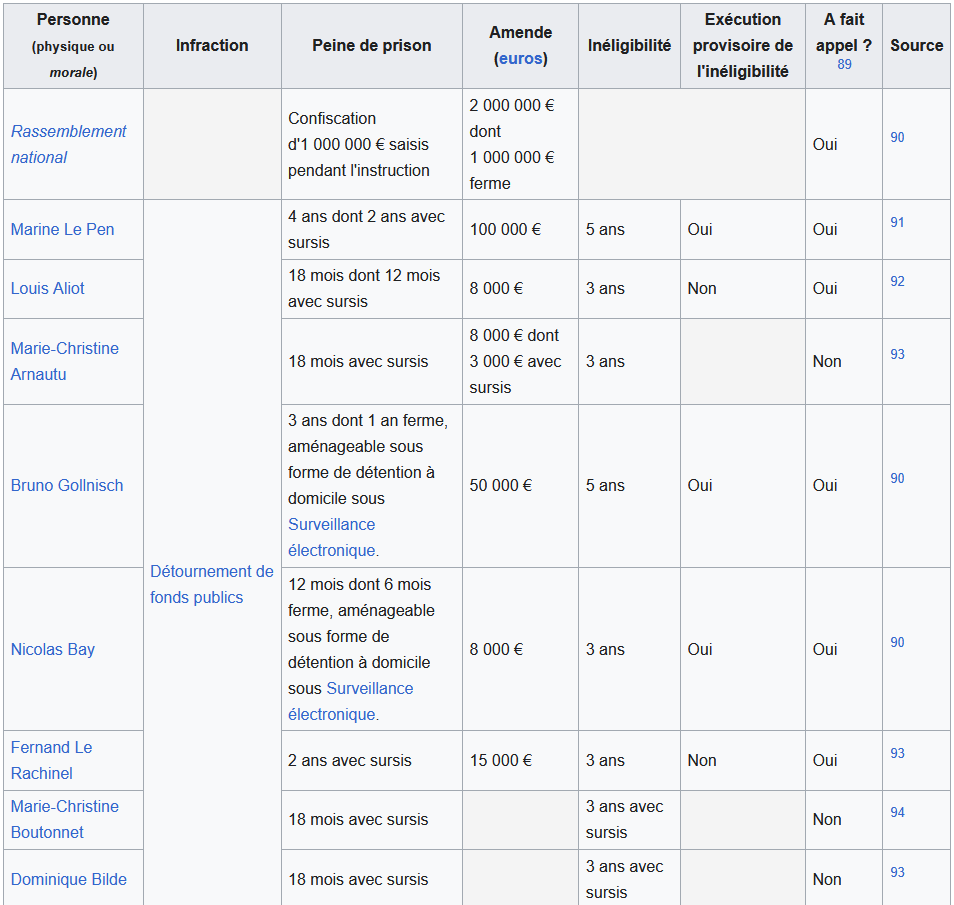The width and height of the screenshot is (954, 905).
Task: Select '18 mois avec sursis' in the Boutonnet row
Action: 372,820
